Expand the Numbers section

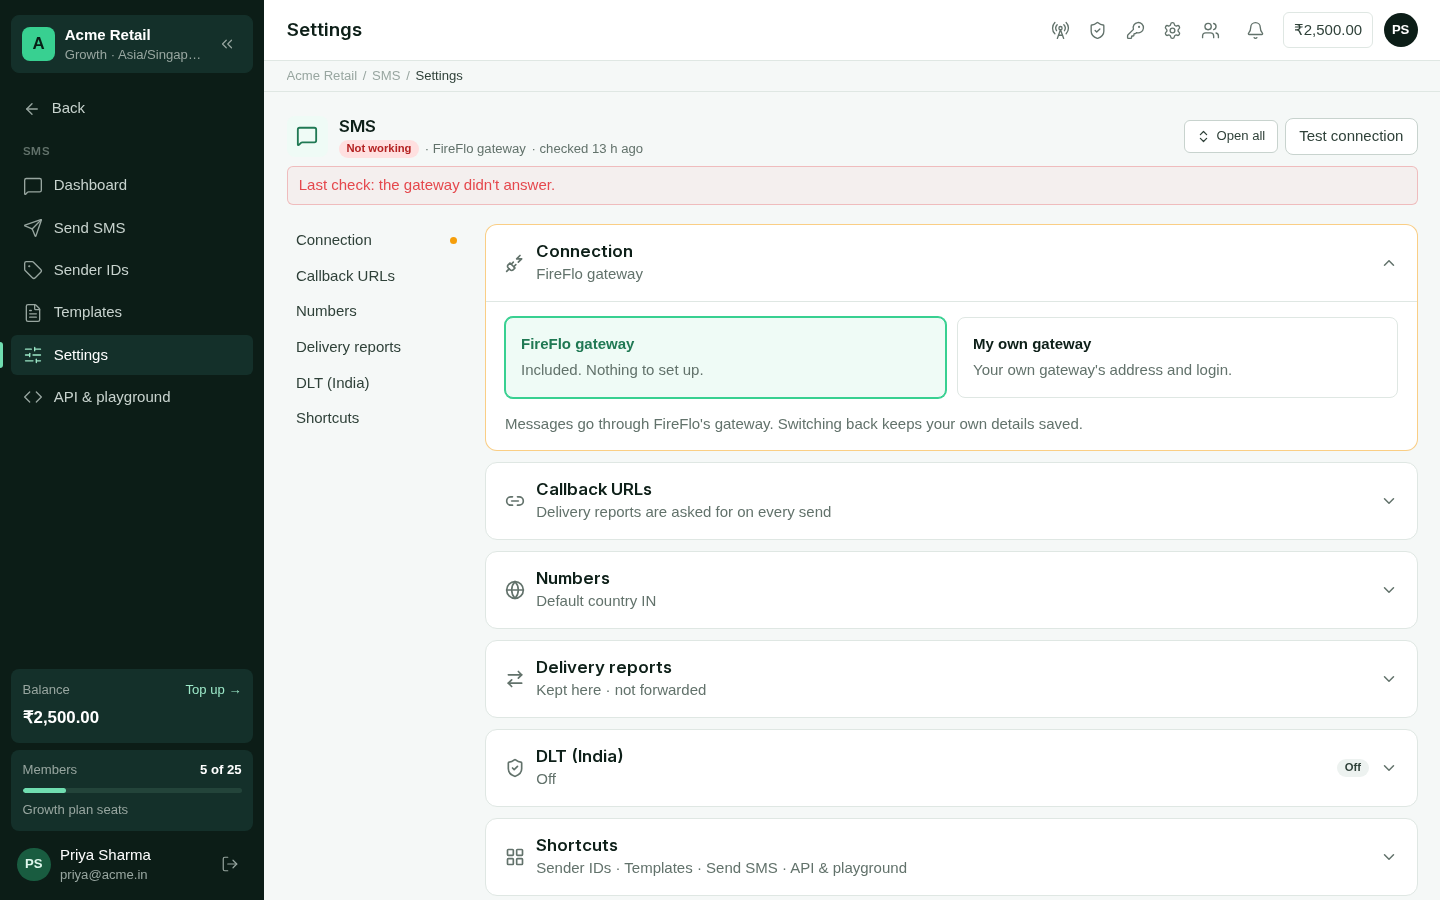pyautogui.click(x=1389, y=590)
